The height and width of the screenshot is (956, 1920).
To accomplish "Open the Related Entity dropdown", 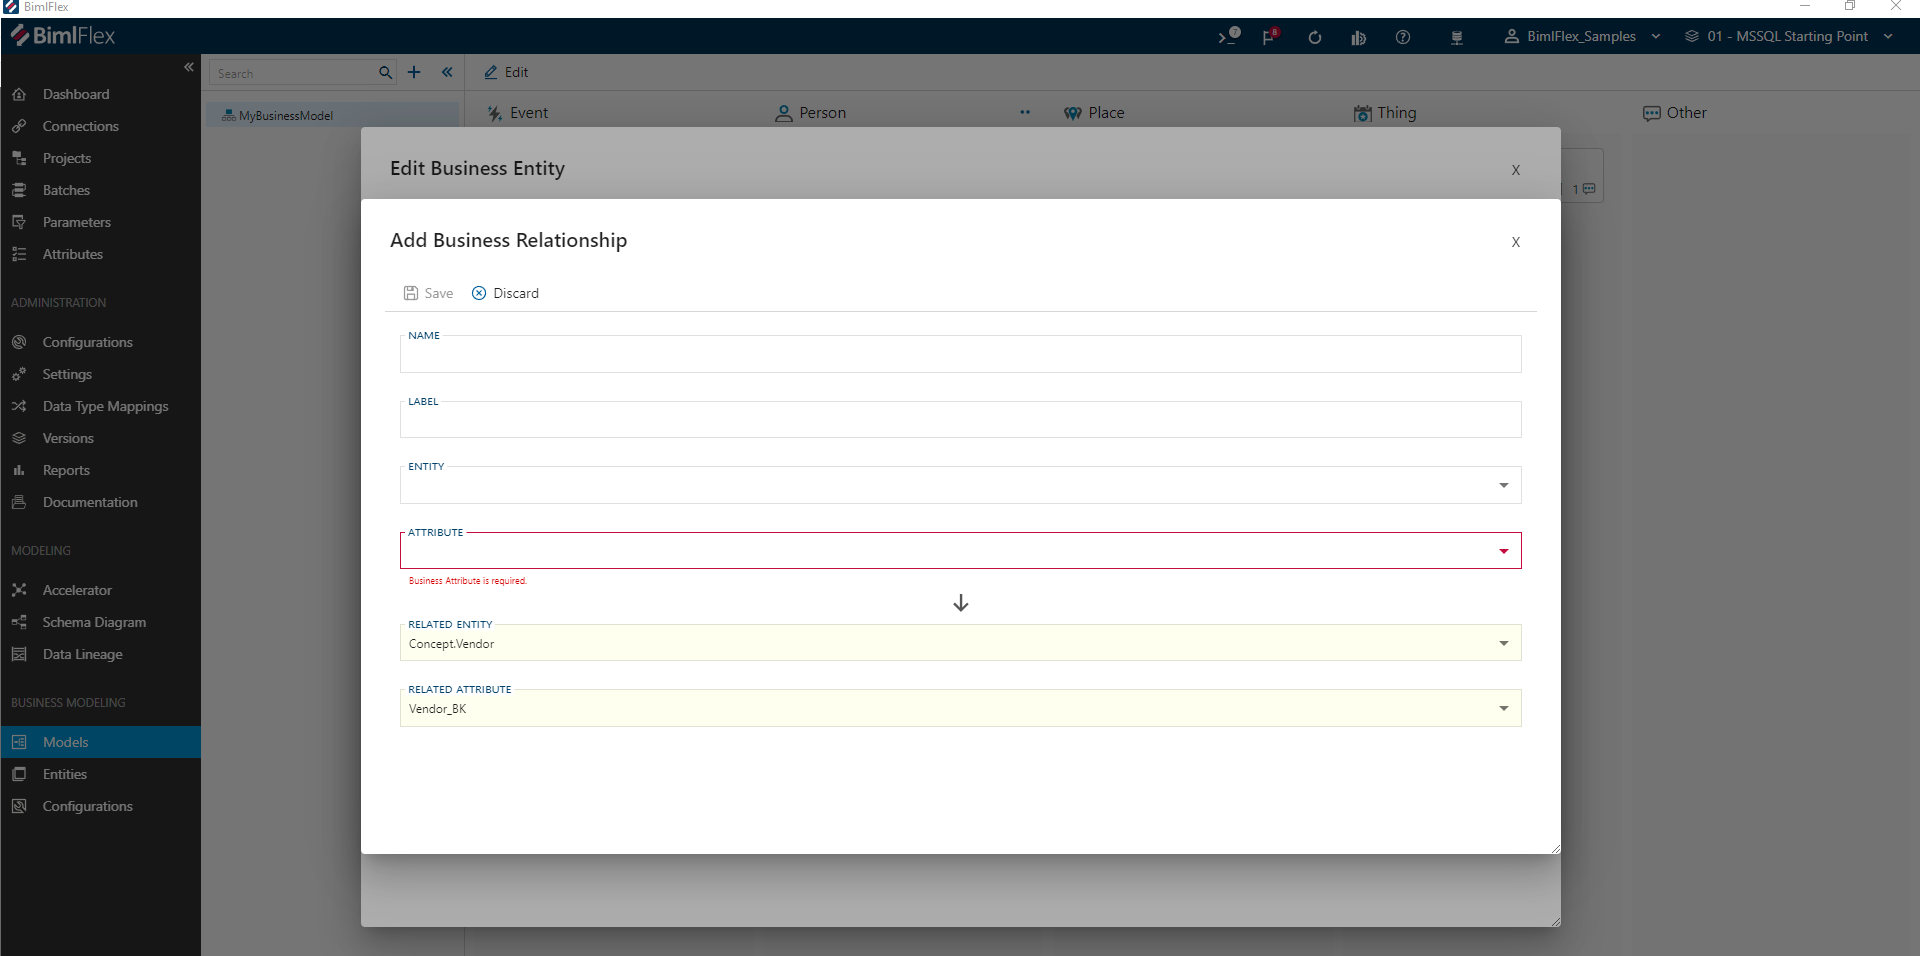I will tap(1503, 643).
